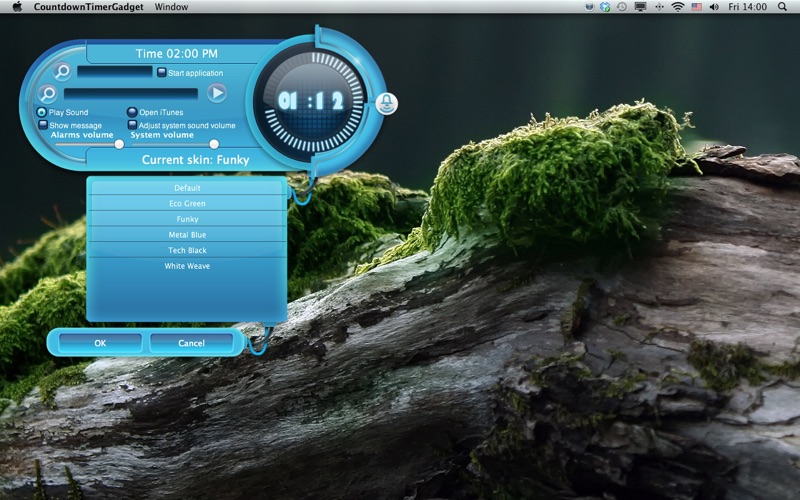Click the Alarms volume slider handle
The height and width of the screenshot is (500, 800).
click(119, 144)
